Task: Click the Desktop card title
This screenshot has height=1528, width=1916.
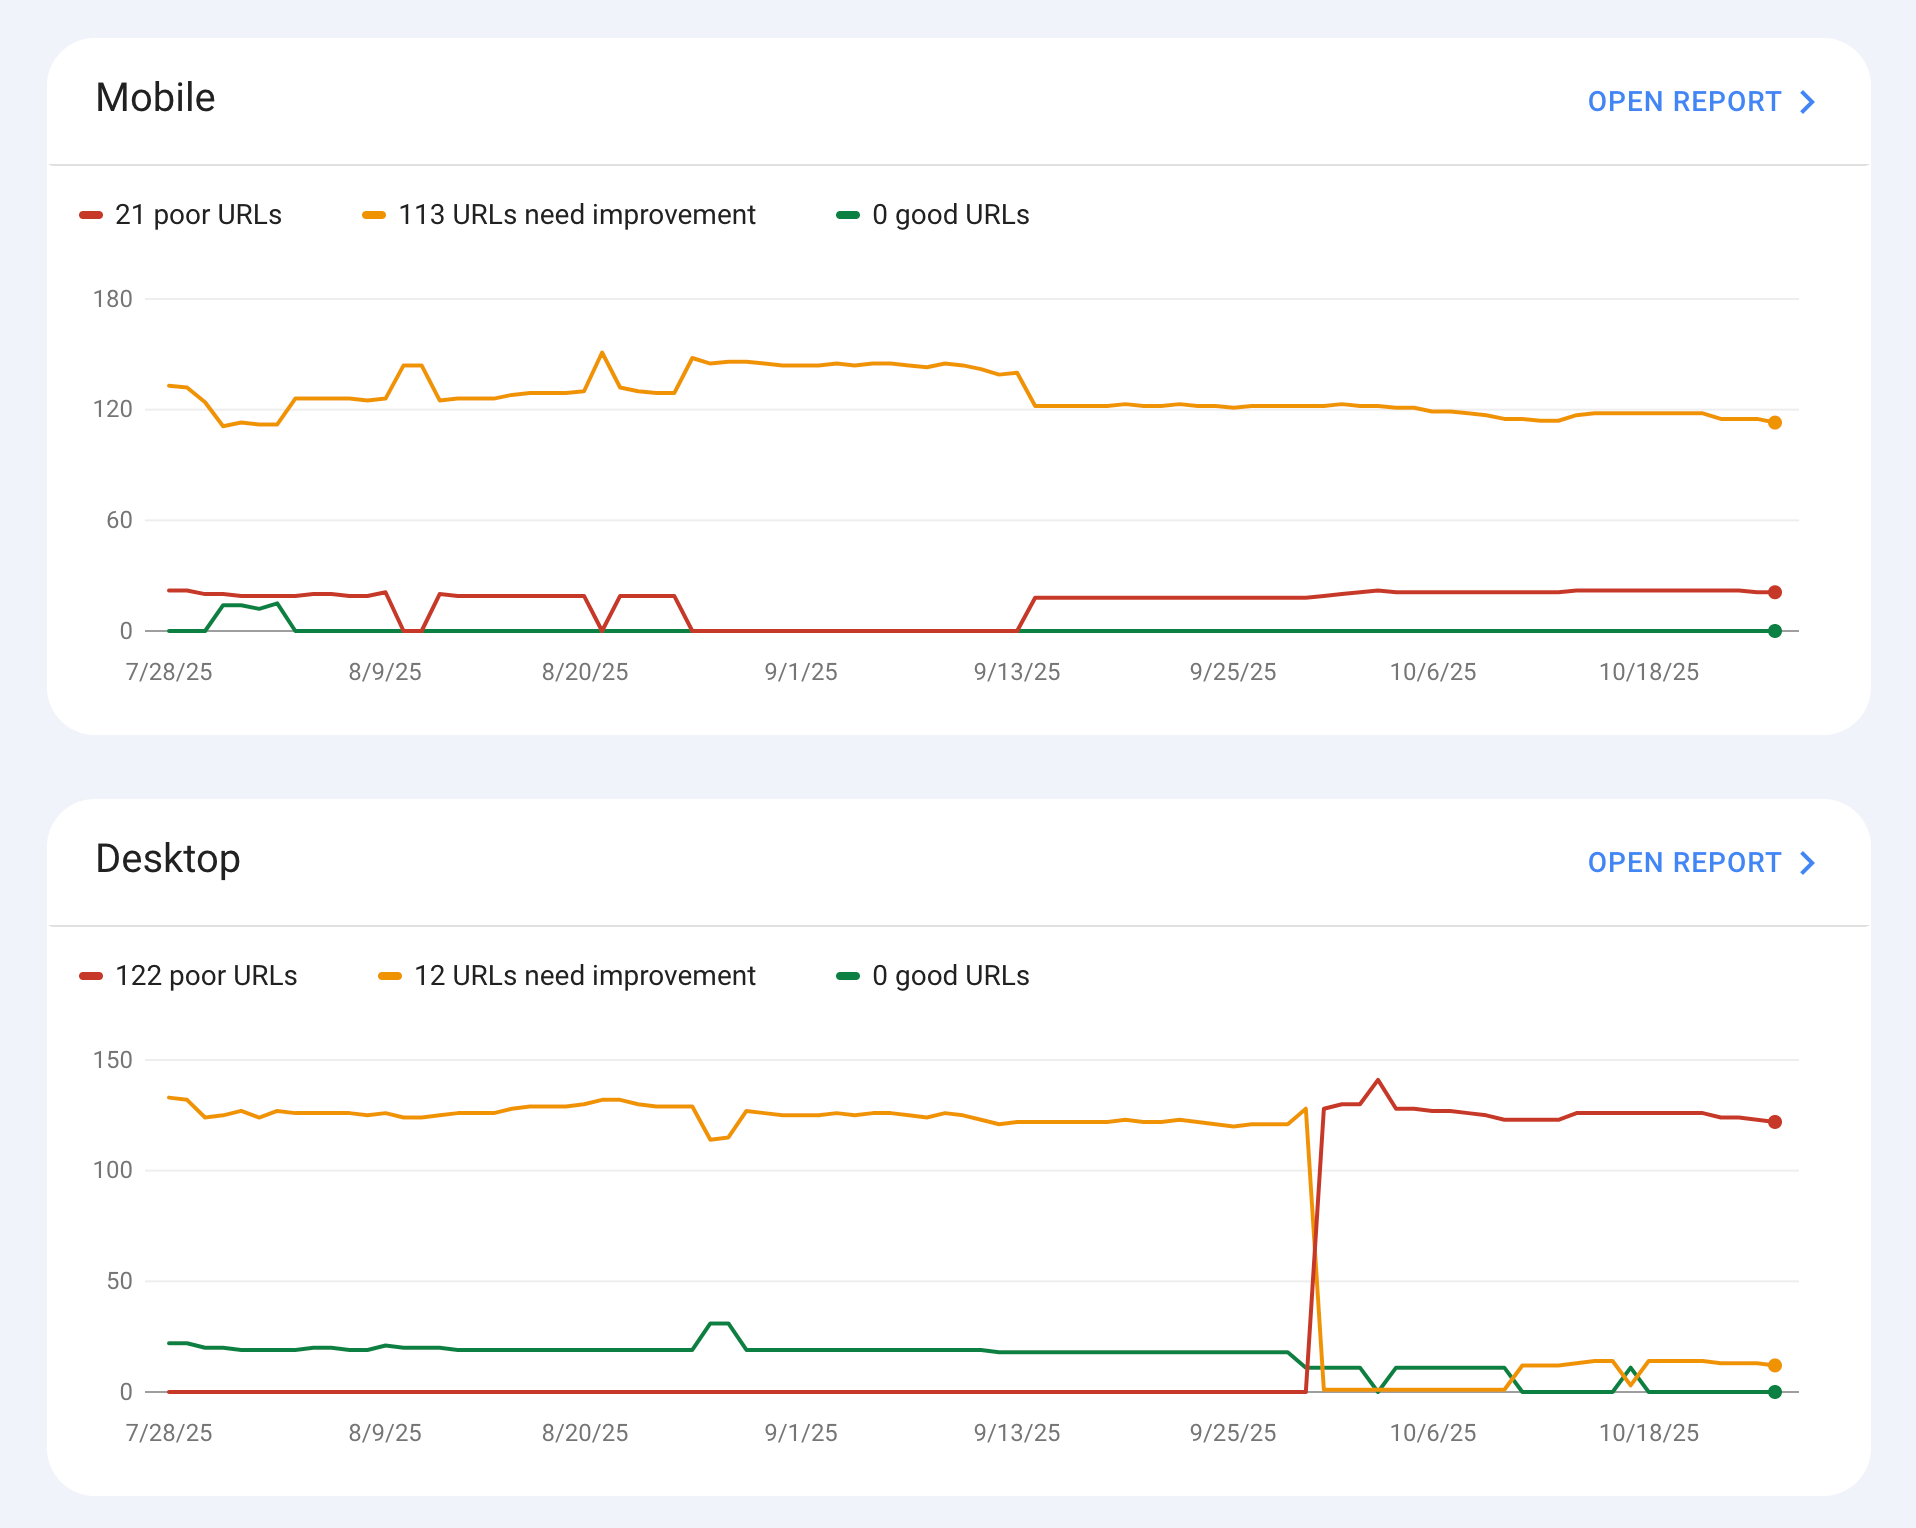Action: tap(168, 859)
